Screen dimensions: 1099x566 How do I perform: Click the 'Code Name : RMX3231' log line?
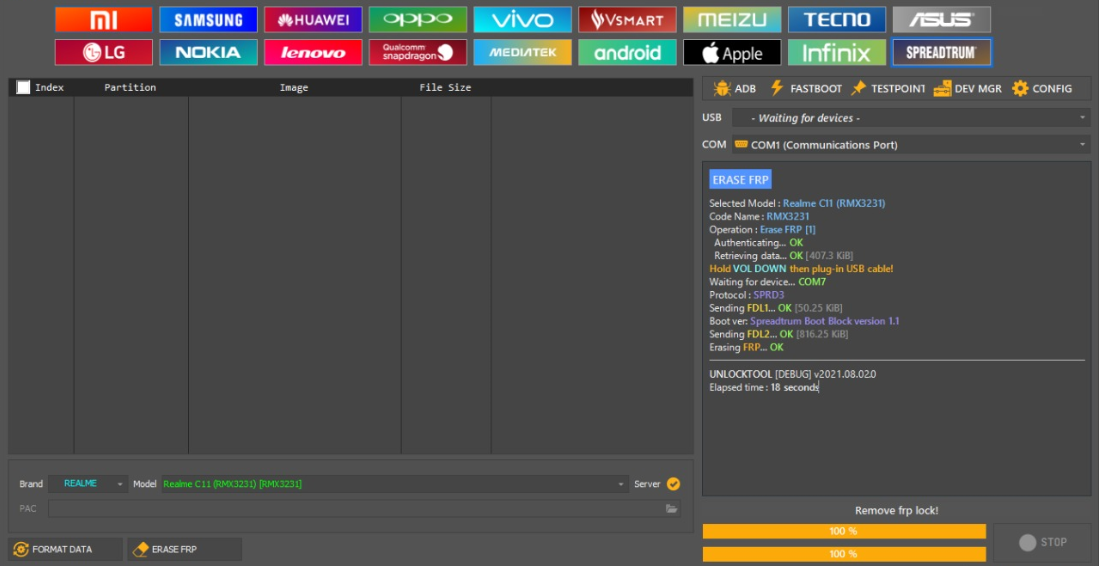click(759, 216)
